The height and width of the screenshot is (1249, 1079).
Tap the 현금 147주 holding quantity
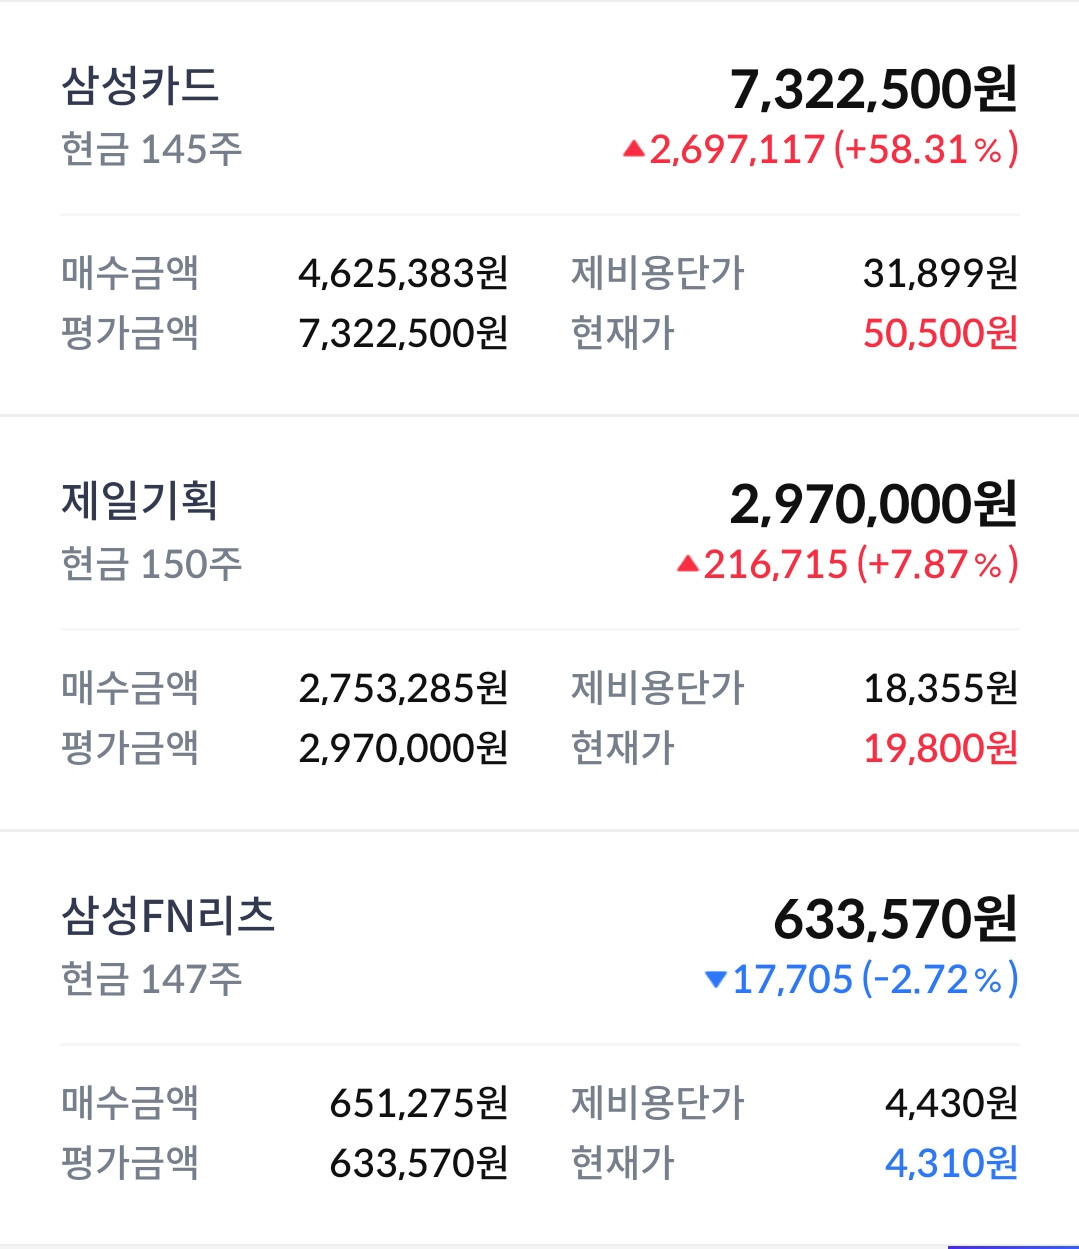point(152,980)
